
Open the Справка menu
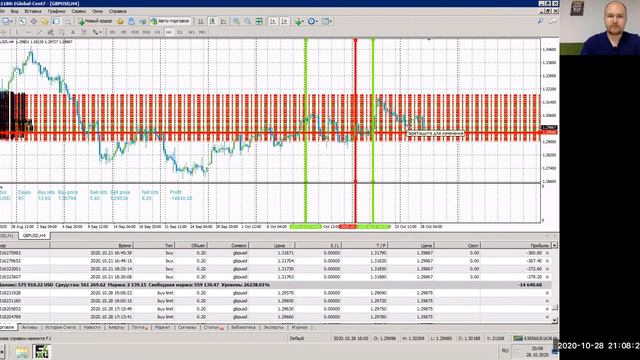click(118, 11)
